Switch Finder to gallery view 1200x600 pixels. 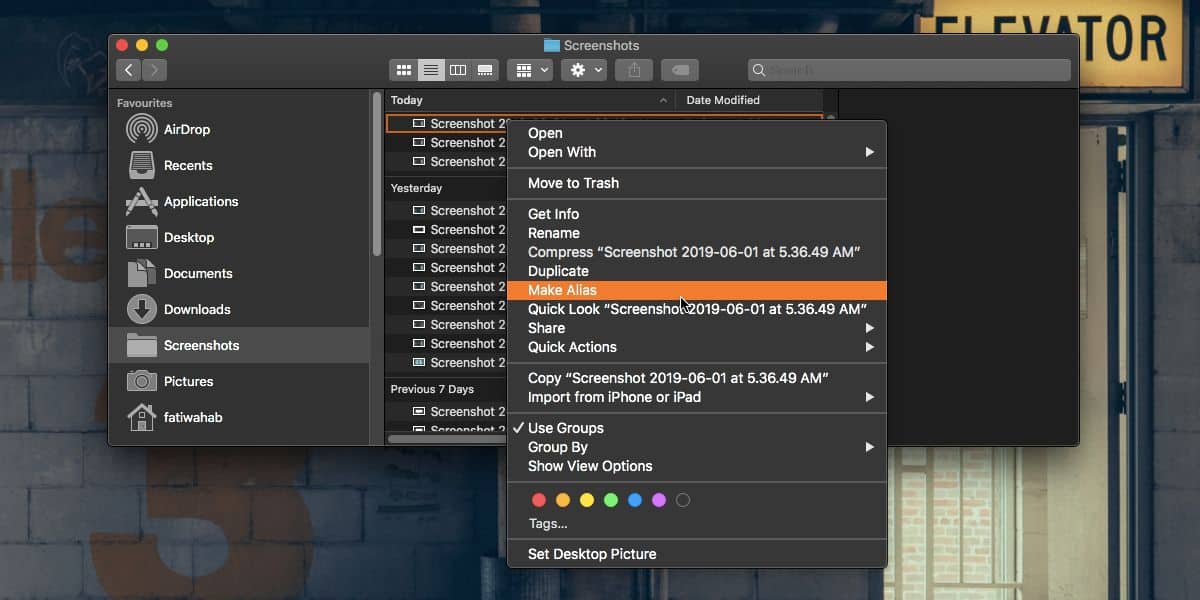485,70
